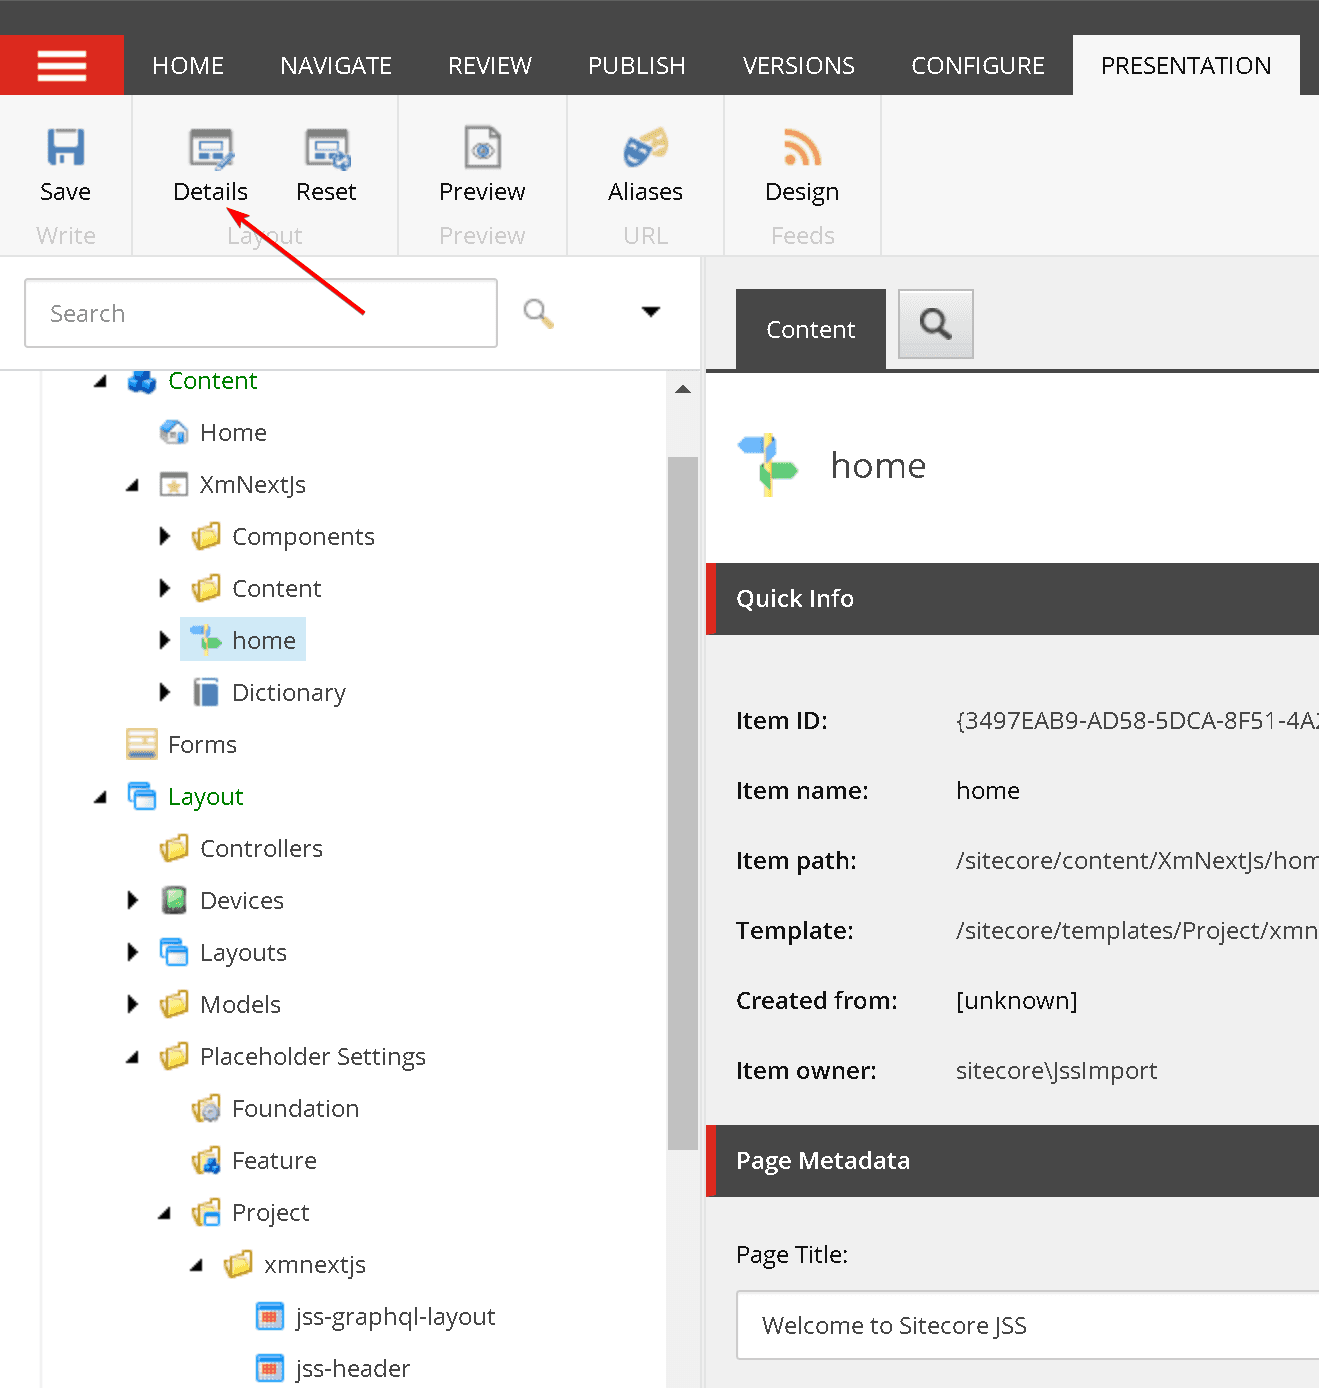Image resolution: width=1319 pixels, height=1388 pixels.
Task: Open the search tab next to Content
Action: pyautogui.click(x=935, y=324)
